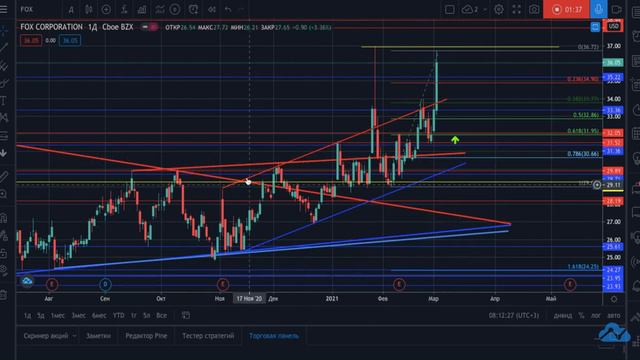Toggle stay in drawing mode pencil icon in left toolbar
640x360 pixels.
pos(4,236)
